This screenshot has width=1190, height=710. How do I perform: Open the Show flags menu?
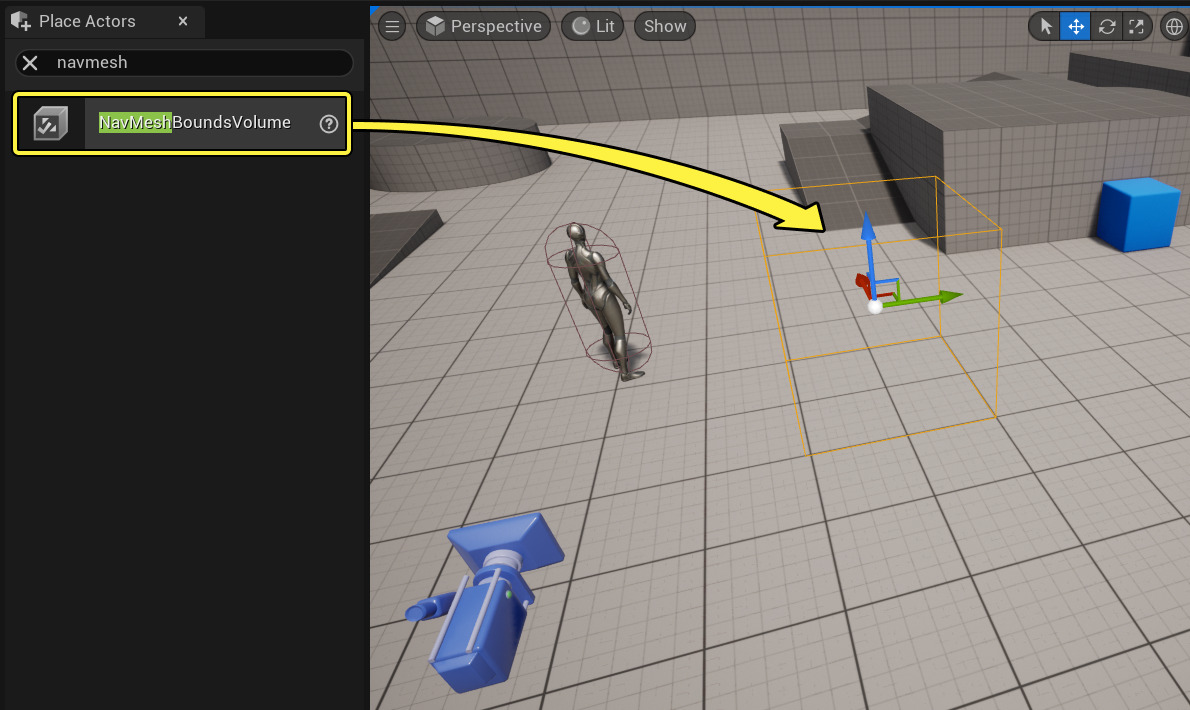pyautogui.click(x=665, y=27)
